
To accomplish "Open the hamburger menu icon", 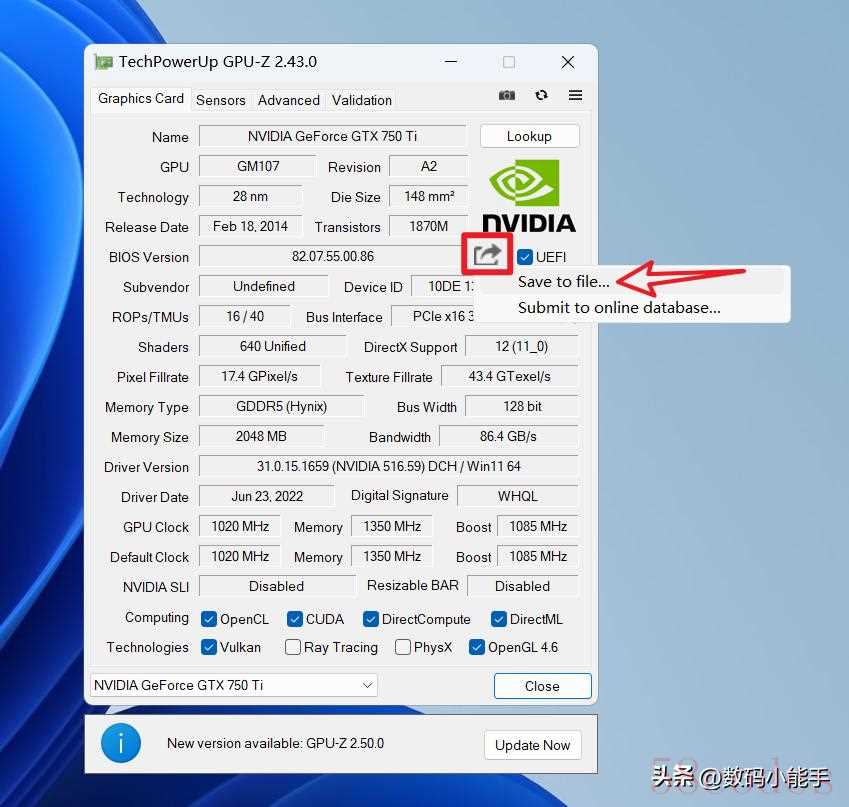I will tap(576, 95).
